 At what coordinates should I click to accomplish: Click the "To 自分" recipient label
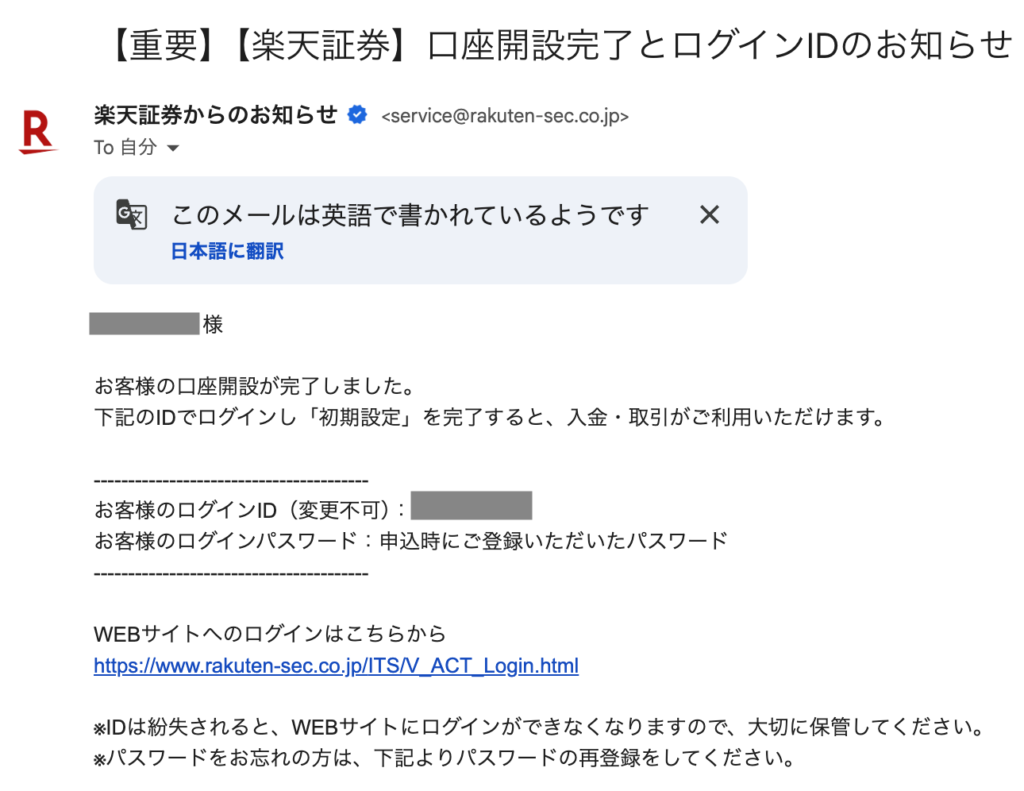click(x=126, y=148)
